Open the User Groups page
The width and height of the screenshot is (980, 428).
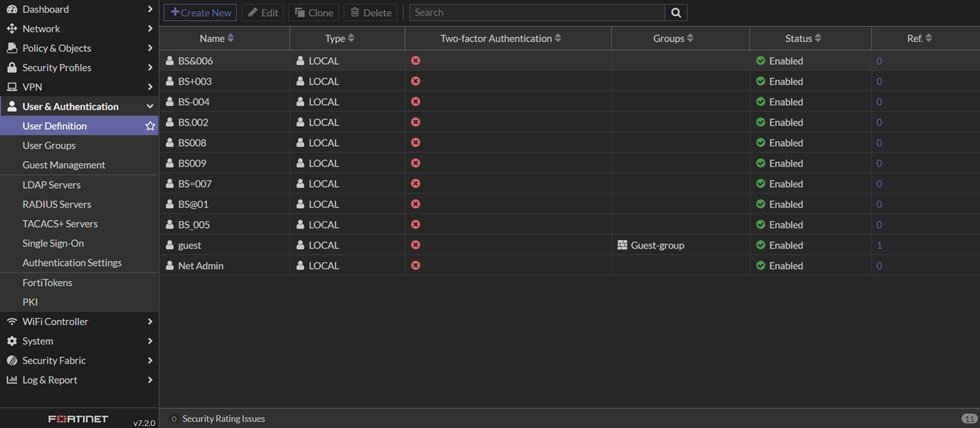point(49,146)
